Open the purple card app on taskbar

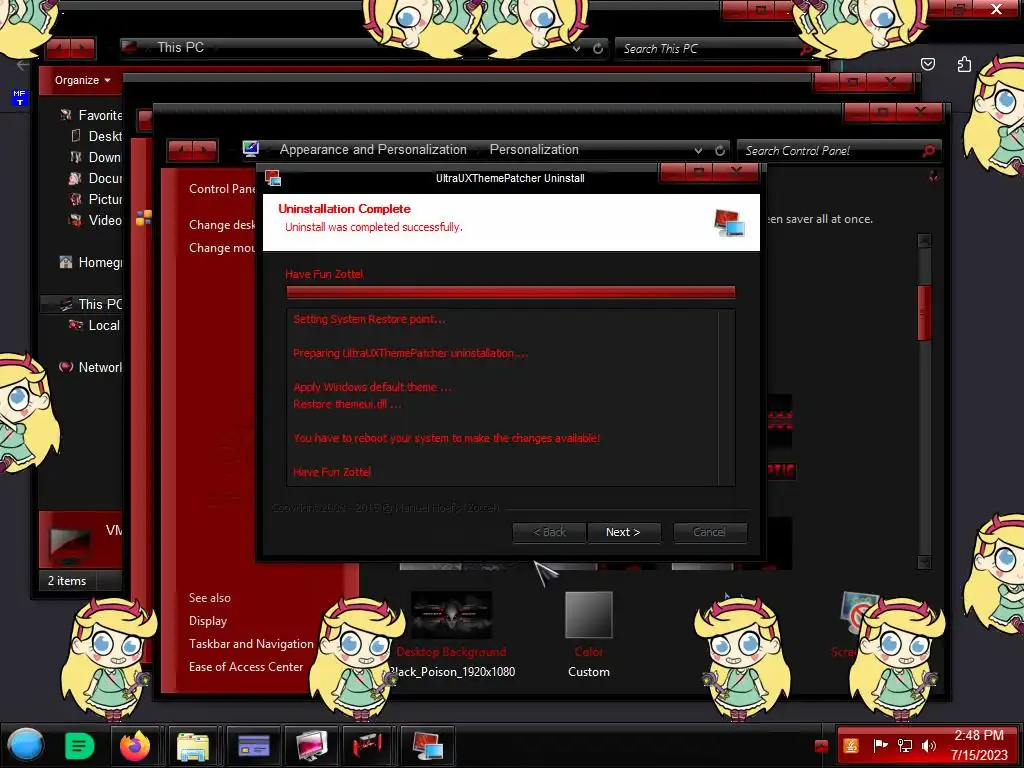pyautogui.click(x=254, y=746)
